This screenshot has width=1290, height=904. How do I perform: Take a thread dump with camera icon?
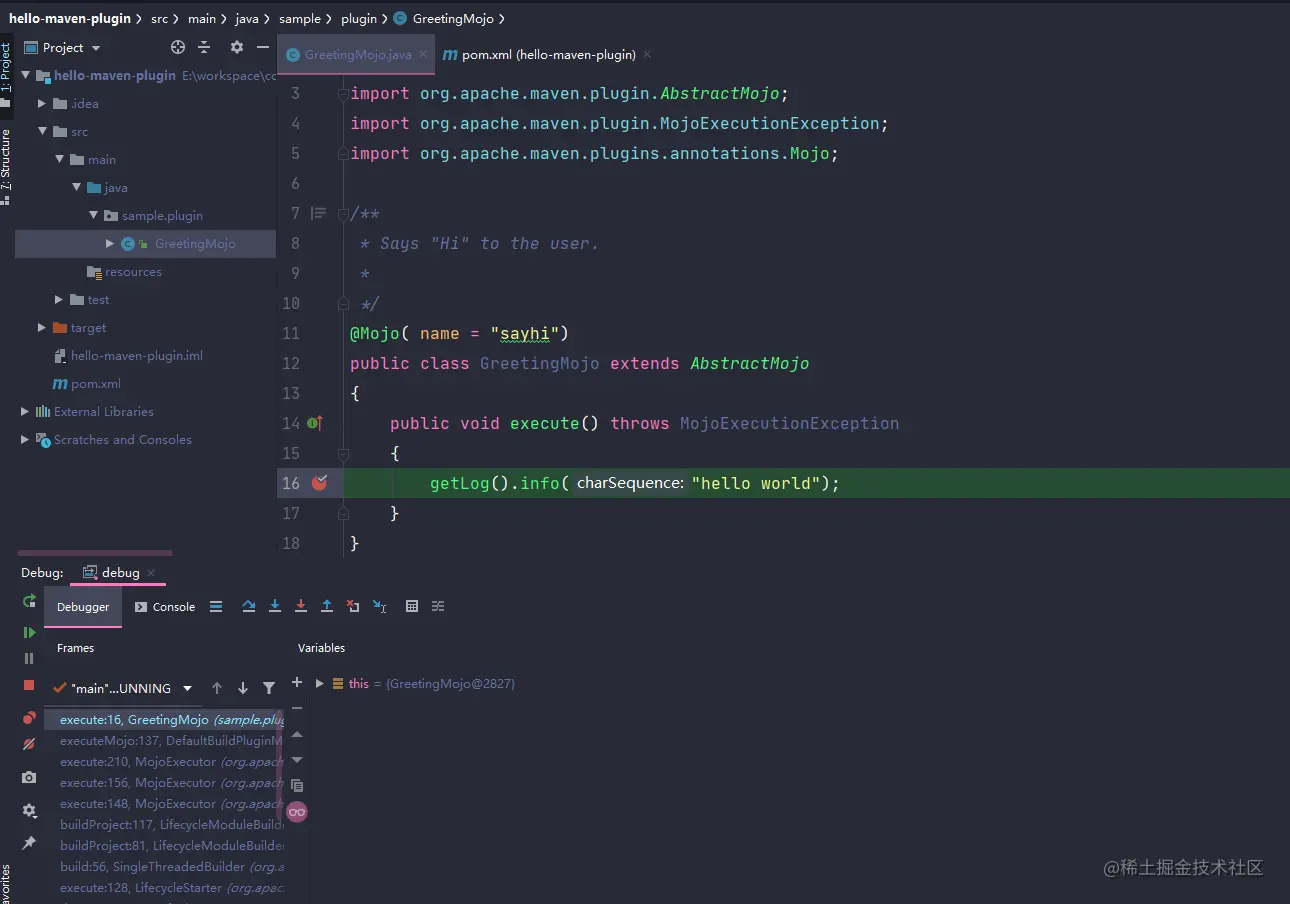pos(29,777)
